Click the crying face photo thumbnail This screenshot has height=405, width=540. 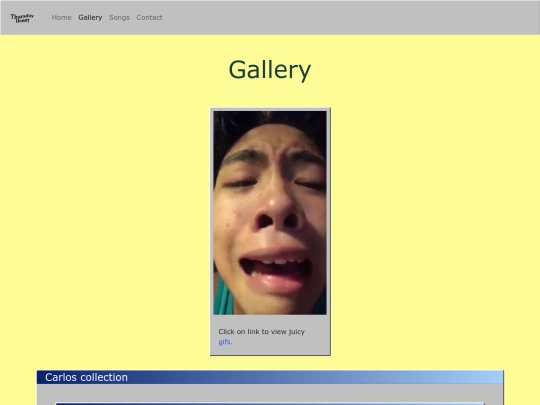pos(270,212)
